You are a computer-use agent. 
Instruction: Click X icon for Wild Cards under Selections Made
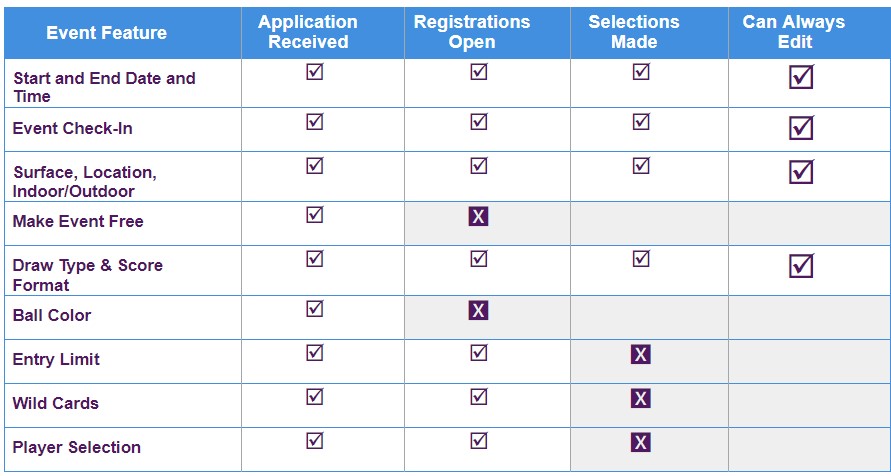[640, 399]
